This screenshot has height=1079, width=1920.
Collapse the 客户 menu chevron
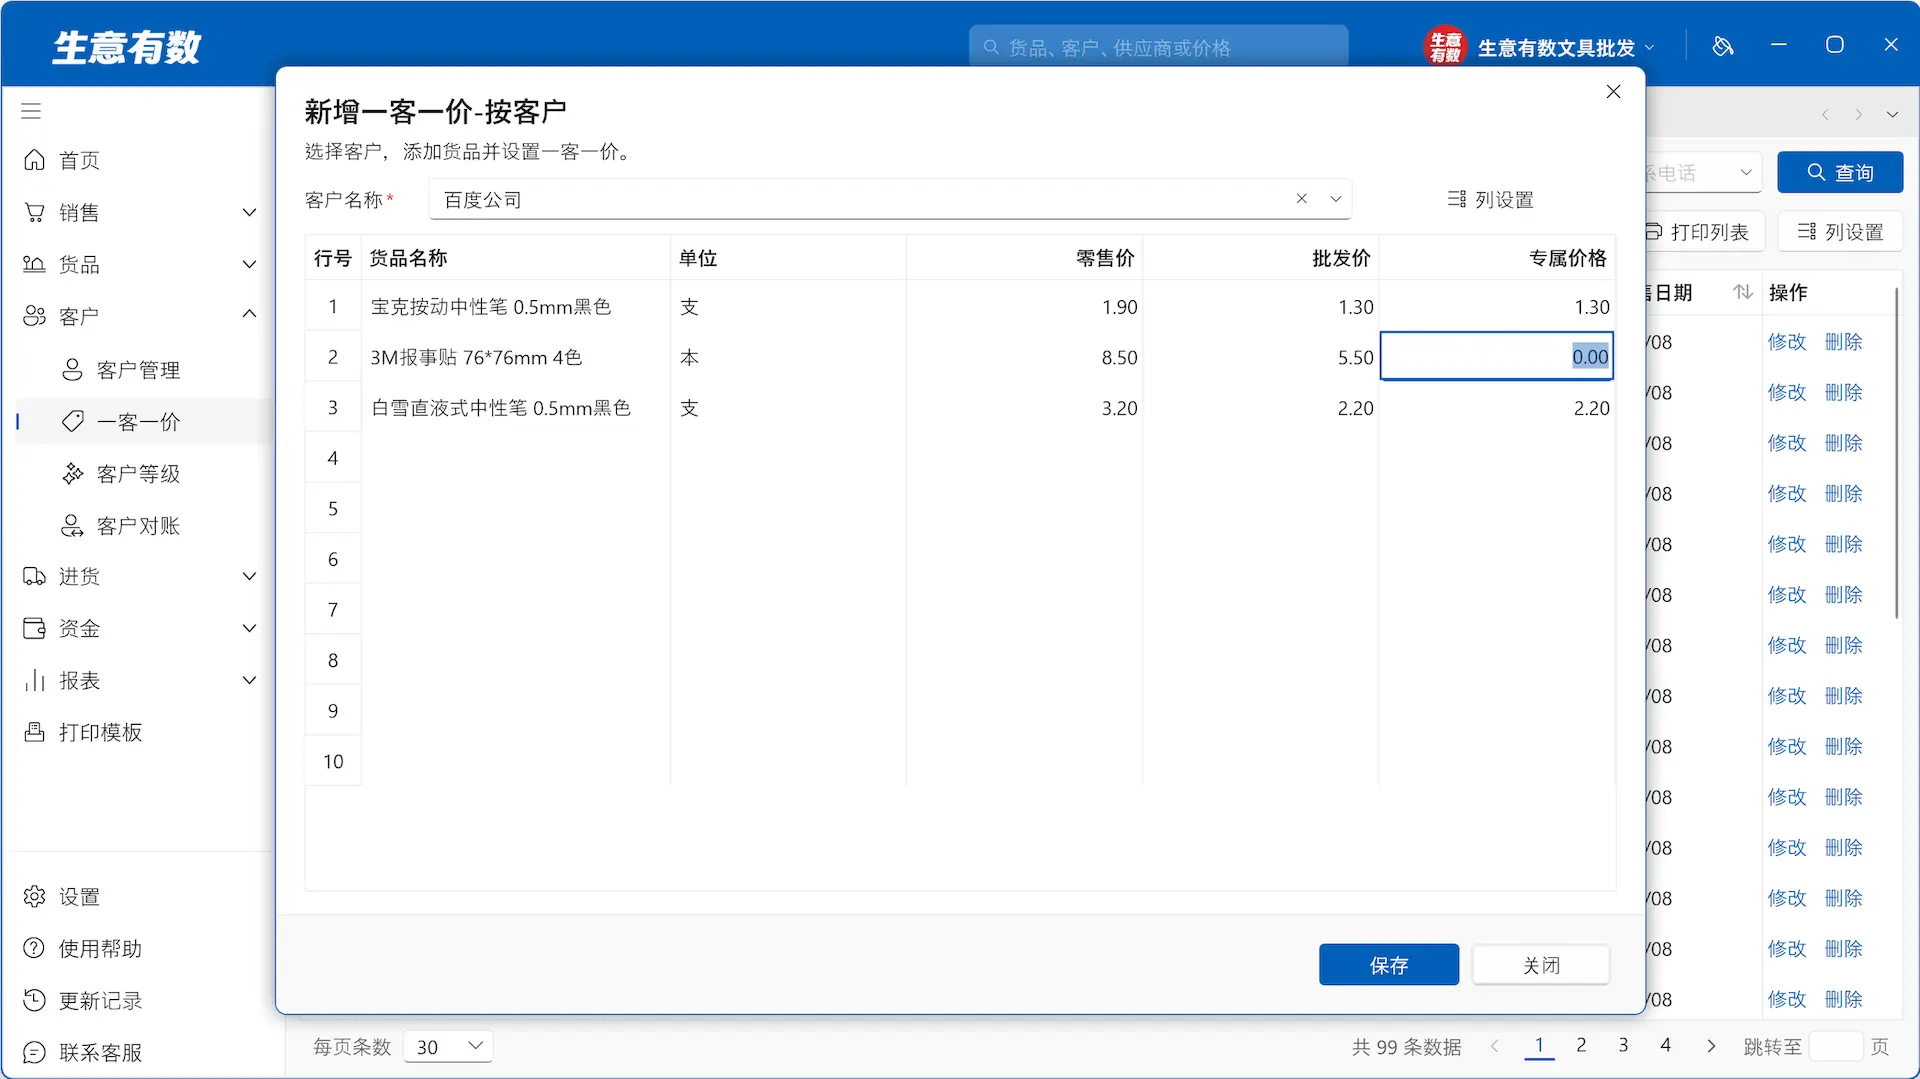249,314
